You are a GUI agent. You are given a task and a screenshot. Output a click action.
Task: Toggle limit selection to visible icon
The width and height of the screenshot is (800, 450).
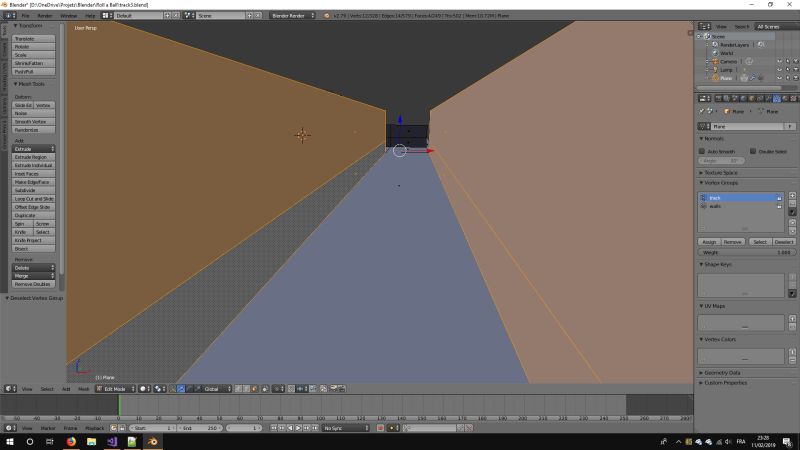[x=265, y=389]
